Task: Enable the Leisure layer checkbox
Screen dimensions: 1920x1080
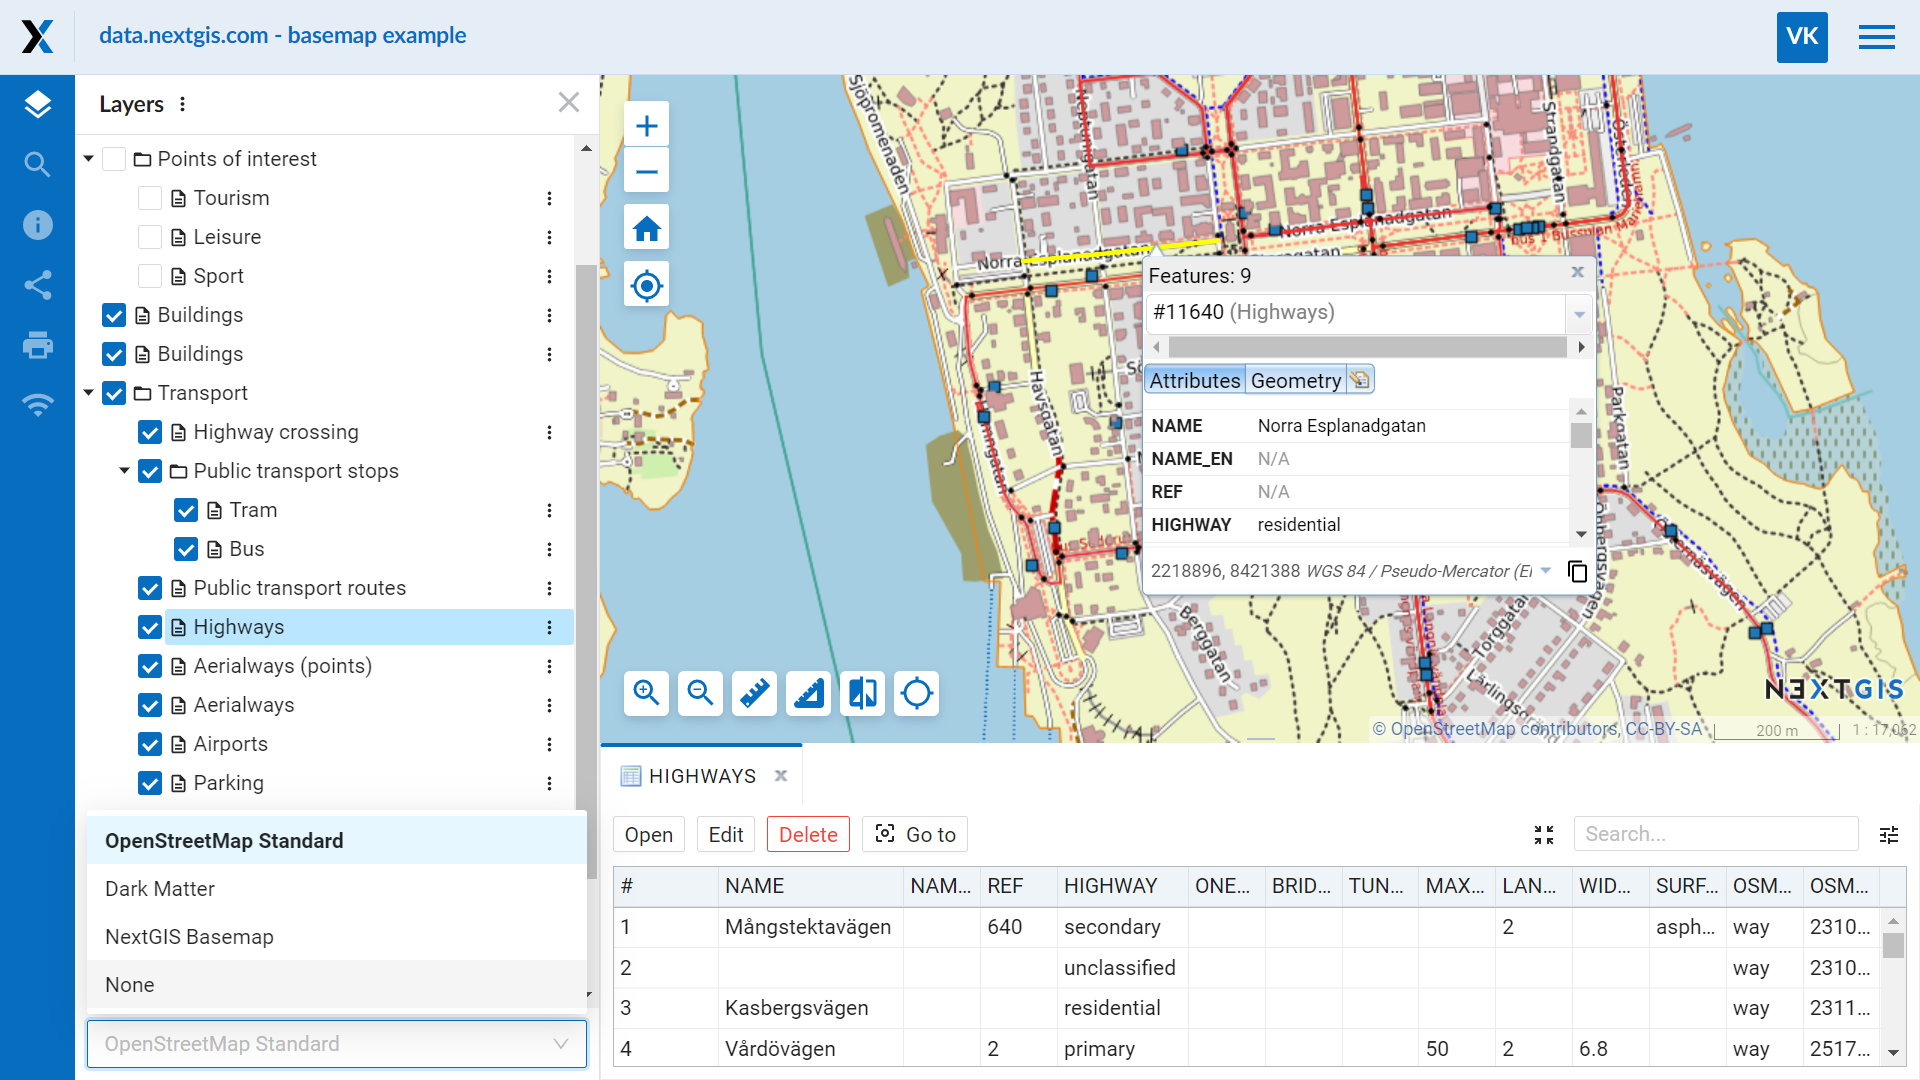Action: click(x=150, y=237)
